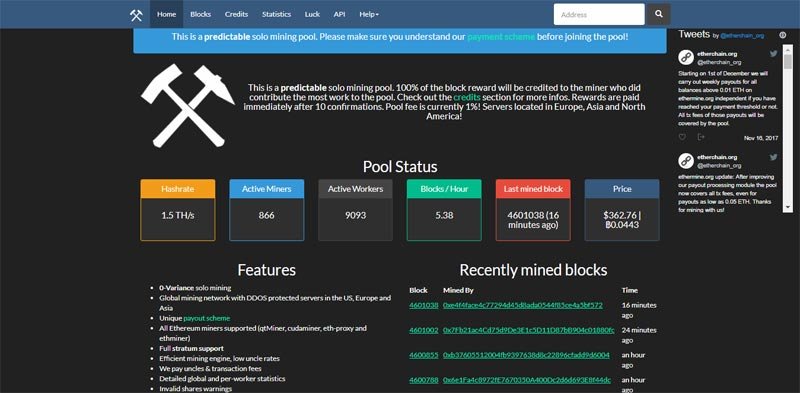
Task: Click the Last mined block card header
Action: click(x=533, y=189)
